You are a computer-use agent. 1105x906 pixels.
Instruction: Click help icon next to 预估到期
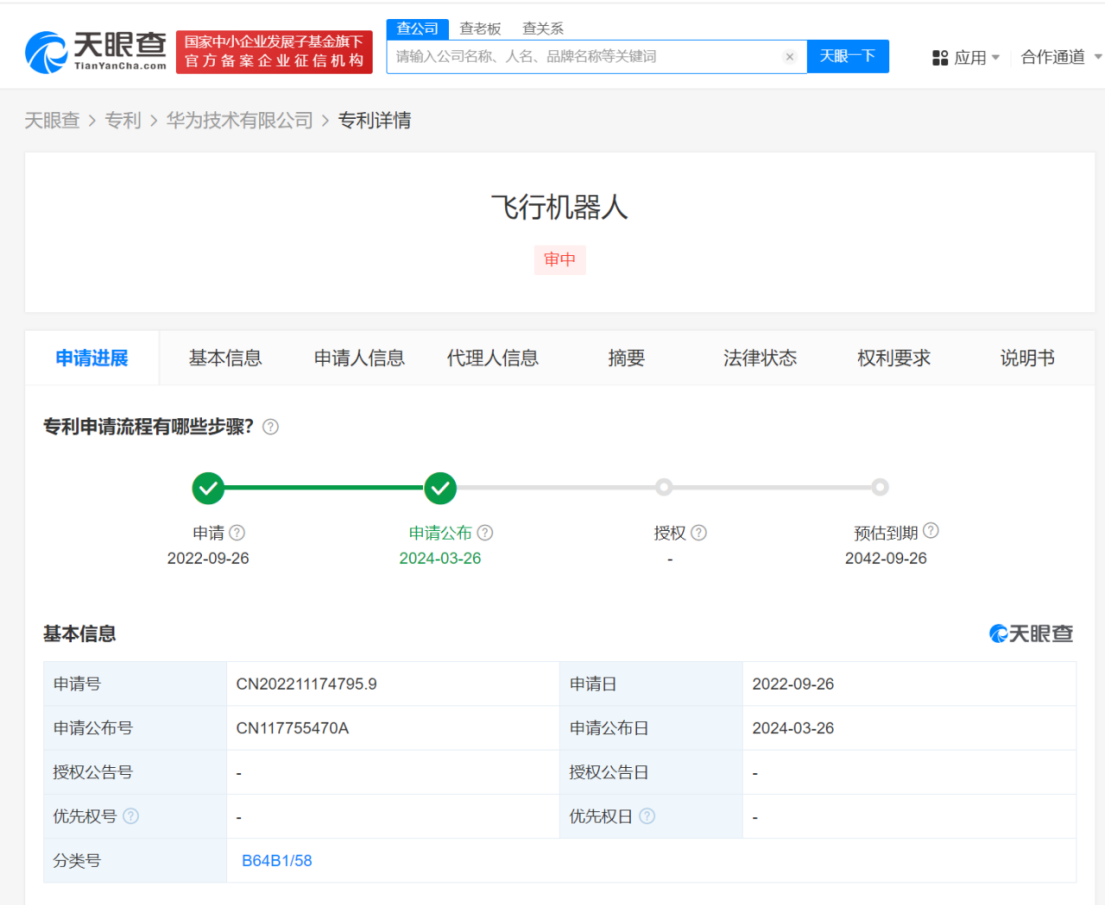[x=931, y=531]
